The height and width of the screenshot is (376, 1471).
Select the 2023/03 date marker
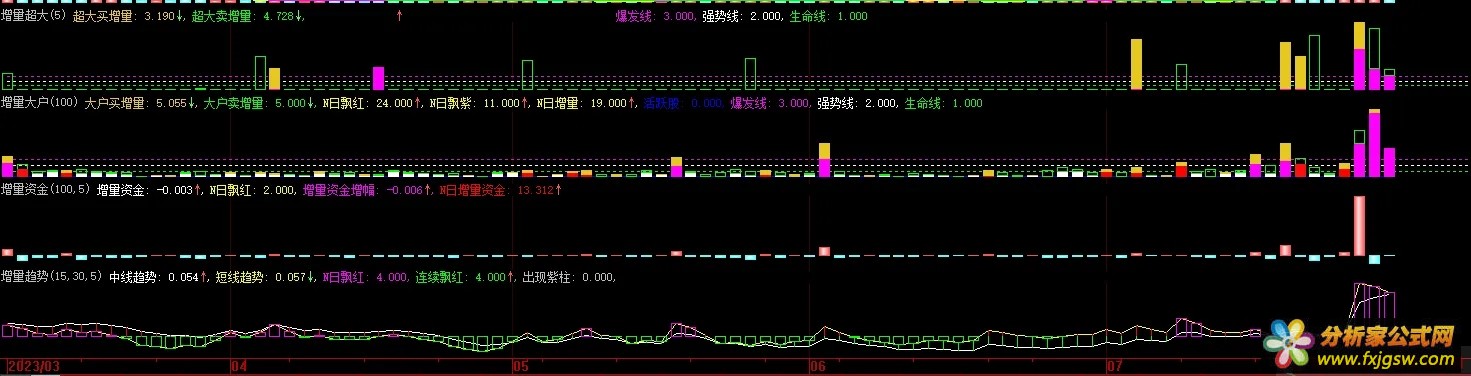point(34,367)
